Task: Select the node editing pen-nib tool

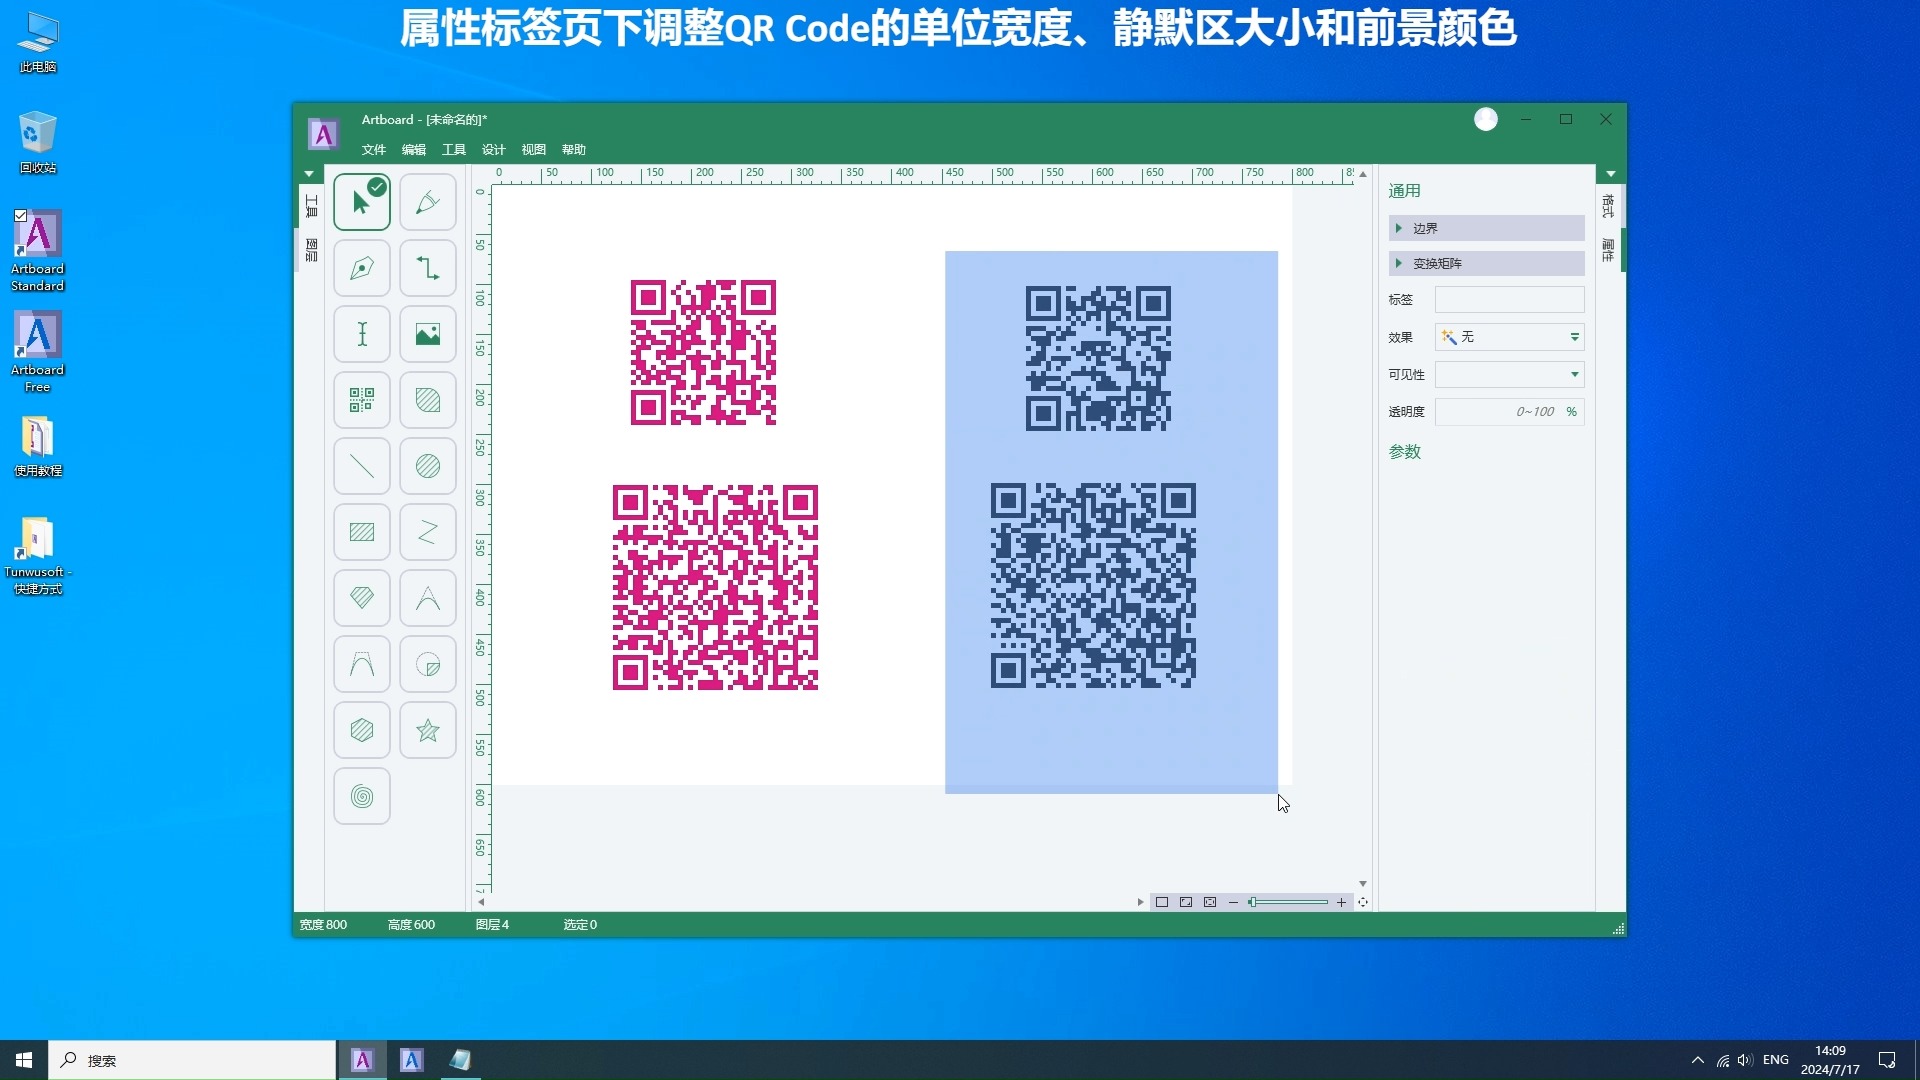Action: pos(428,202)
